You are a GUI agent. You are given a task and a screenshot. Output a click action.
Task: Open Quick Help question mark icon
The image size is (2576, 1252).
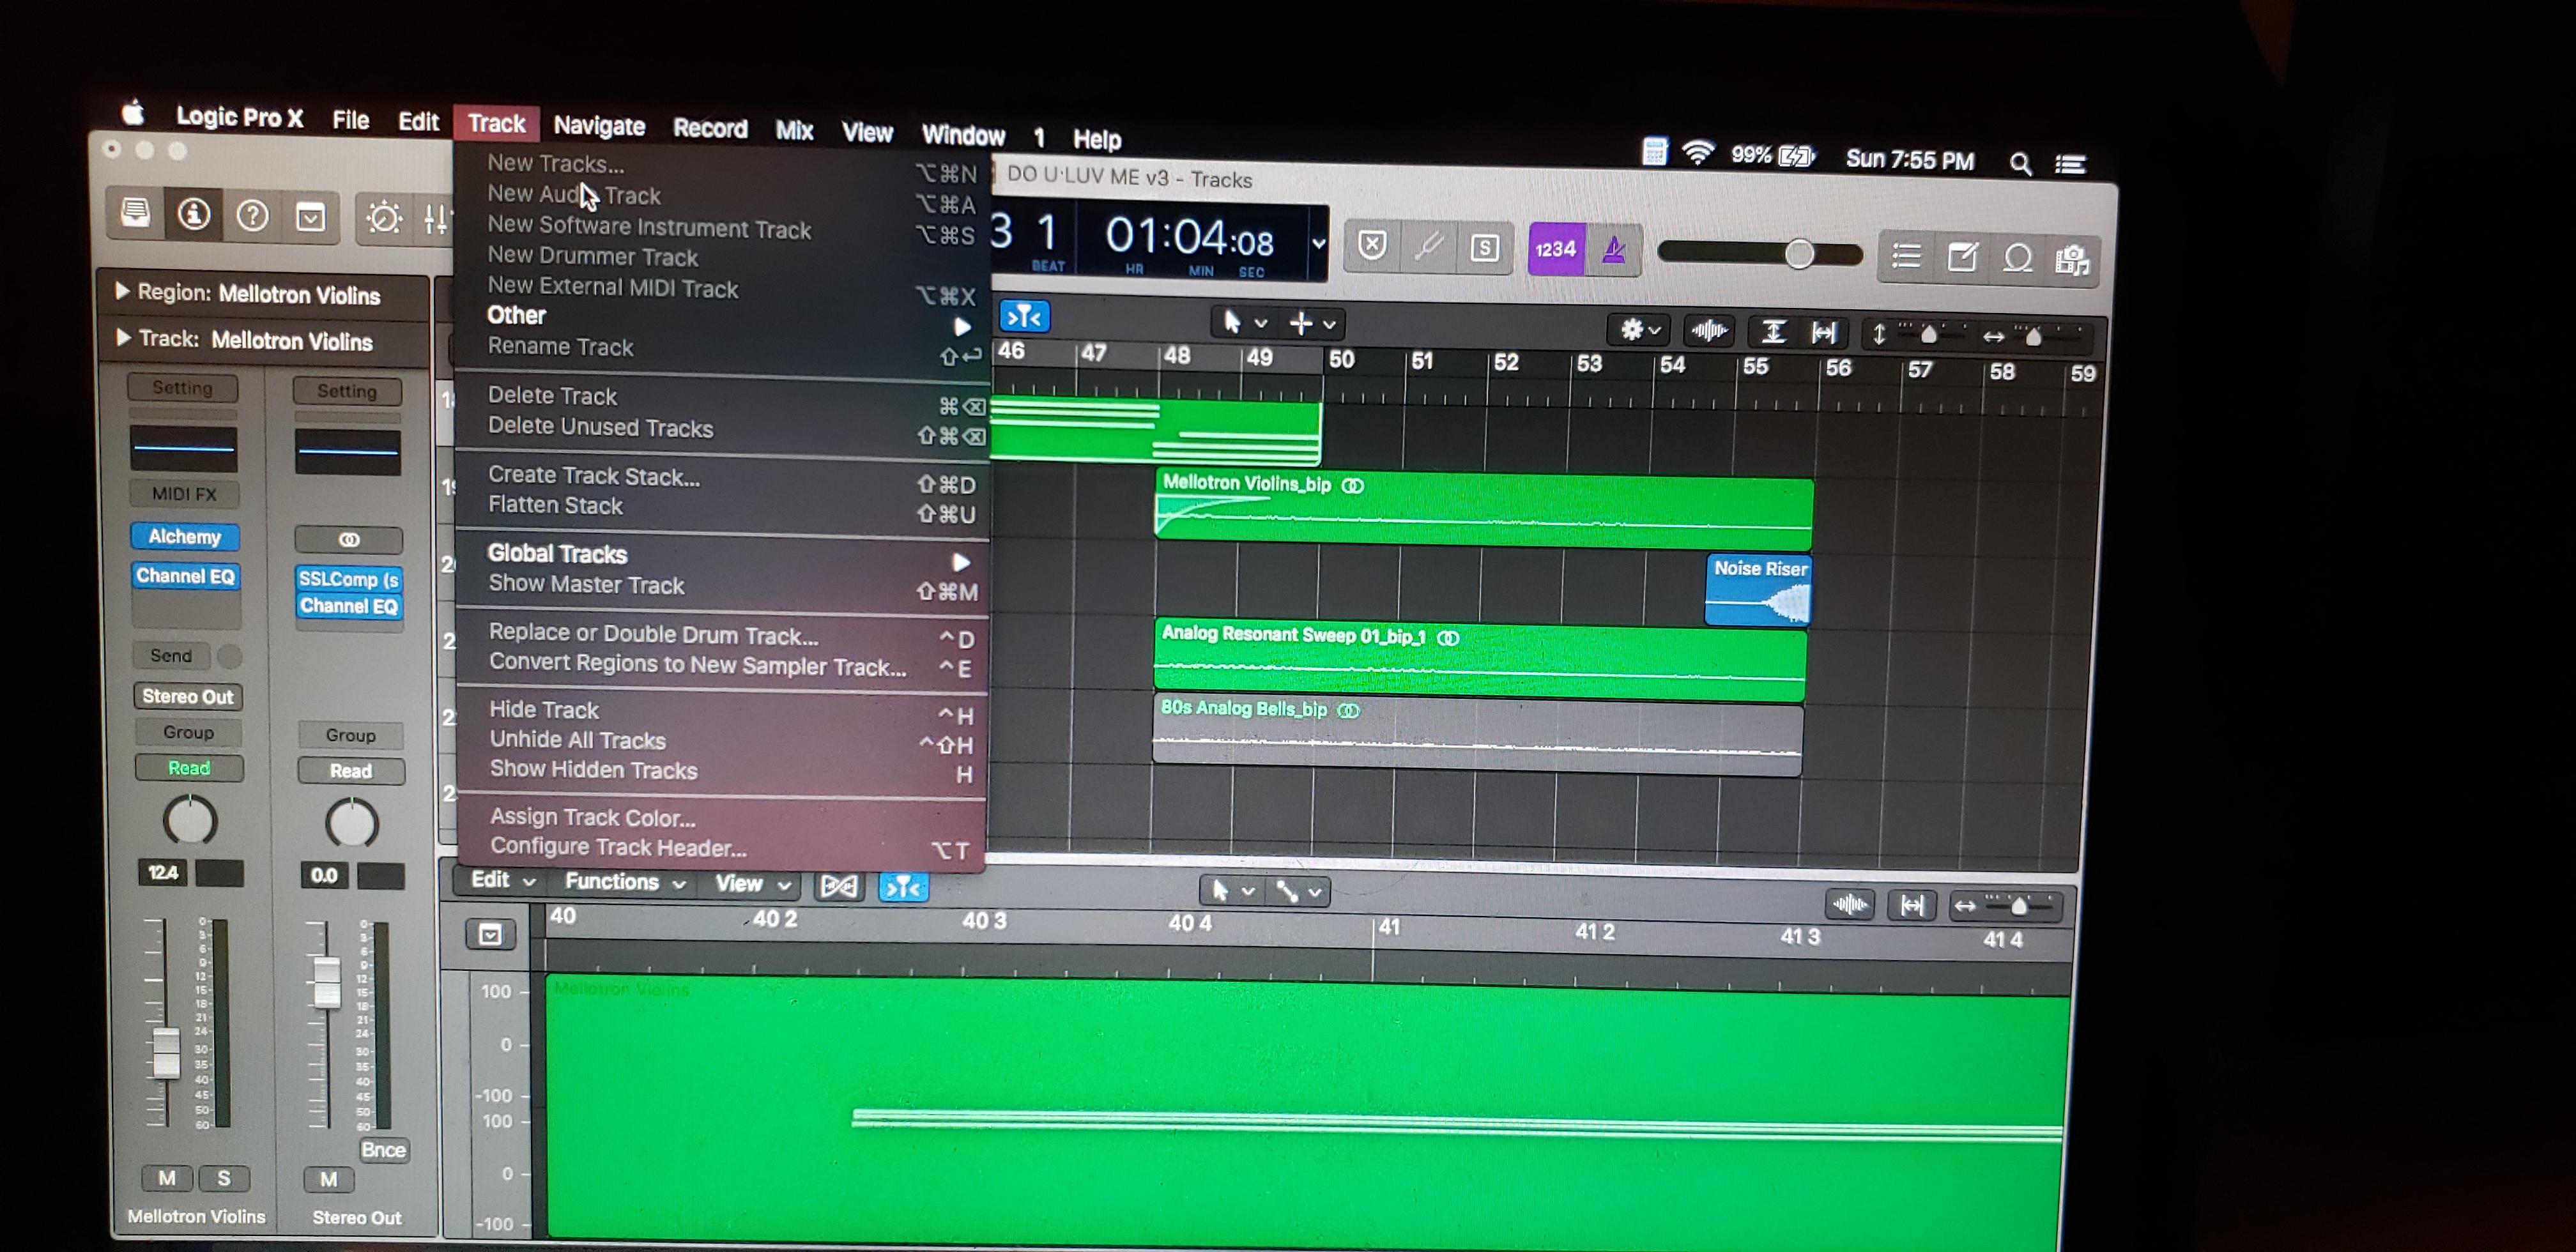tap(253, 215)
